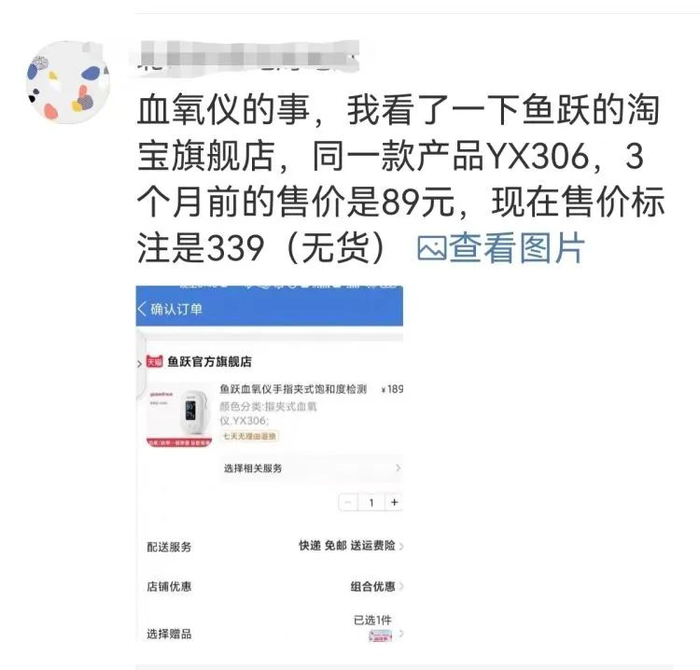700x670 pixels.
Task: Click the picture icon beside 查看图片
Action: [431, 248]
